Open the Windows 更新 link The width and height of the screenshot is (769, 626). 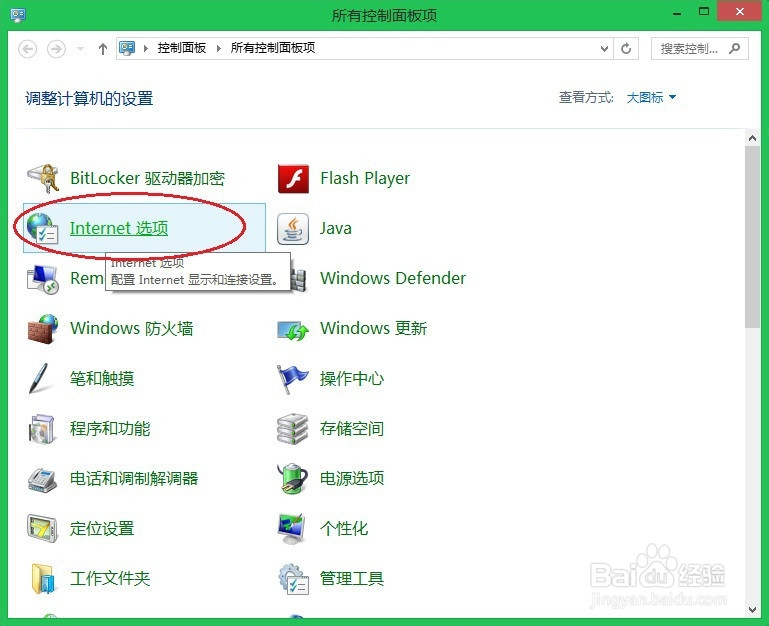[x=374, y=329]
